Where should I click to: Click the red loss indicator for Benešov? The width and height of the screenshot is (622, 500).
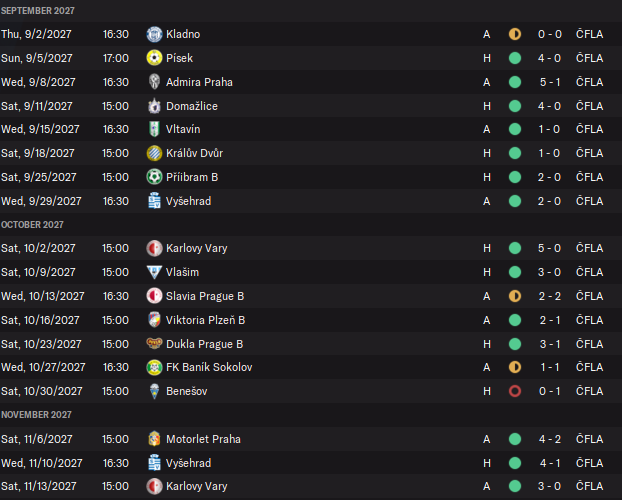[x=515, y=391]
